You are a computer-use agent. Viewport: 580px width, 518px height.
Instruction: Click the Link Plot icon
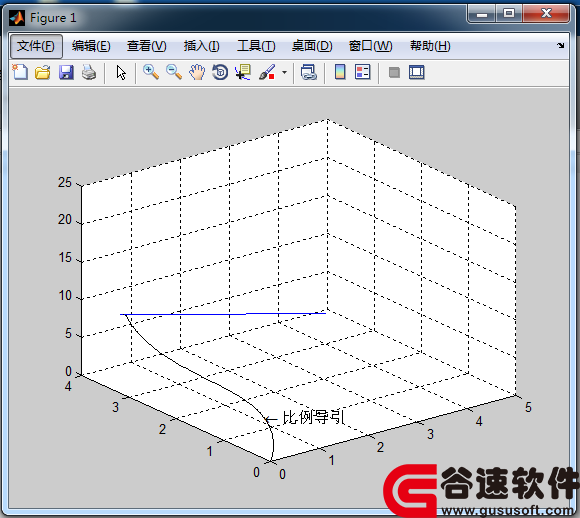click(x=308, y=72)
